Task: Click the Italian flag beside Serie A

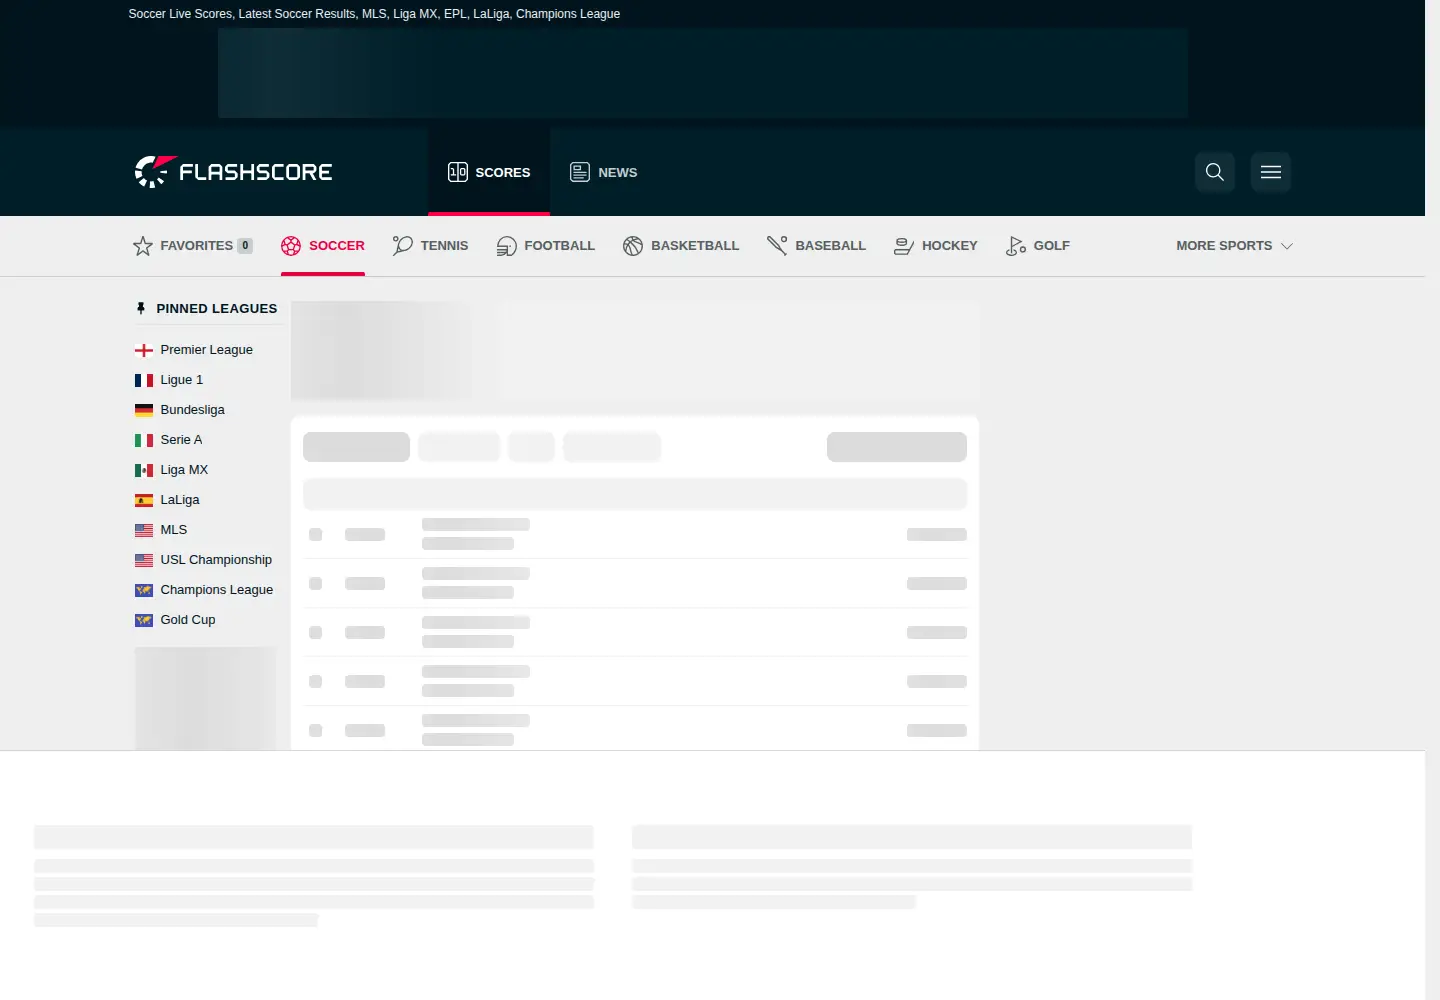Action: (144, 440)
